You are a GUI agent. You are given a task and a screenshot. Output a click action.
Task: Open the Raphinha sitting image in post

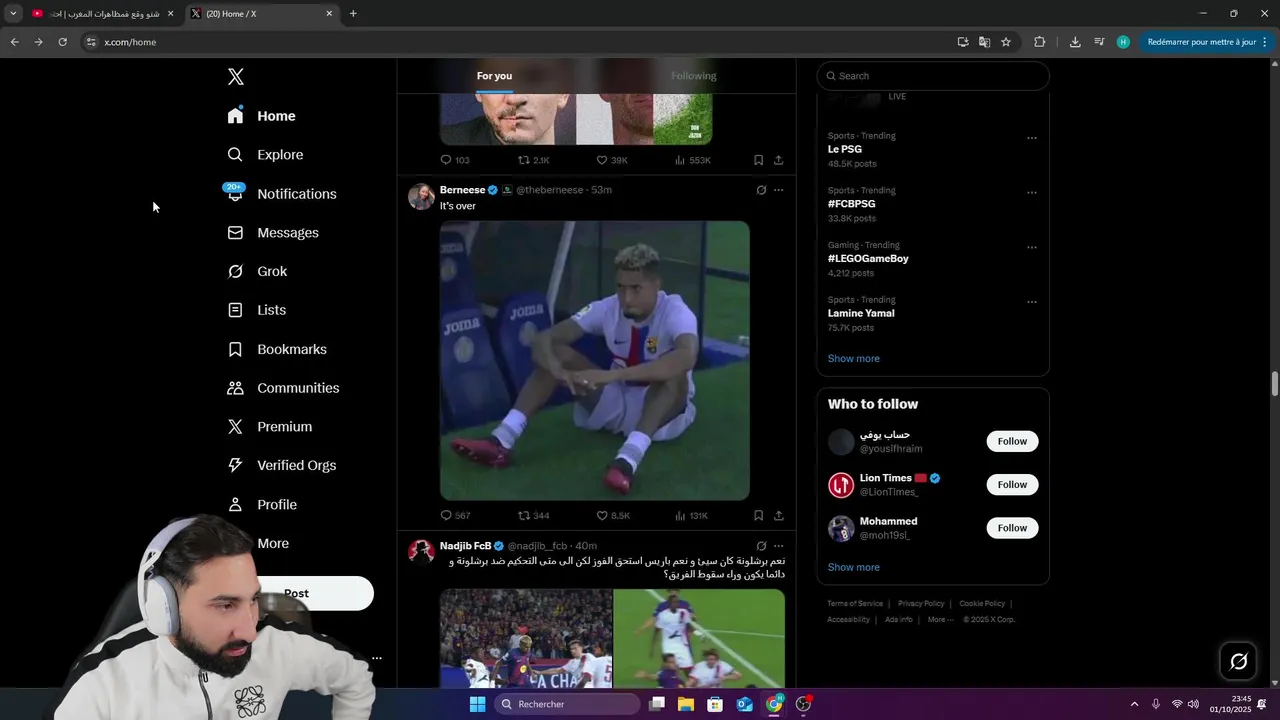pos(595,361)
